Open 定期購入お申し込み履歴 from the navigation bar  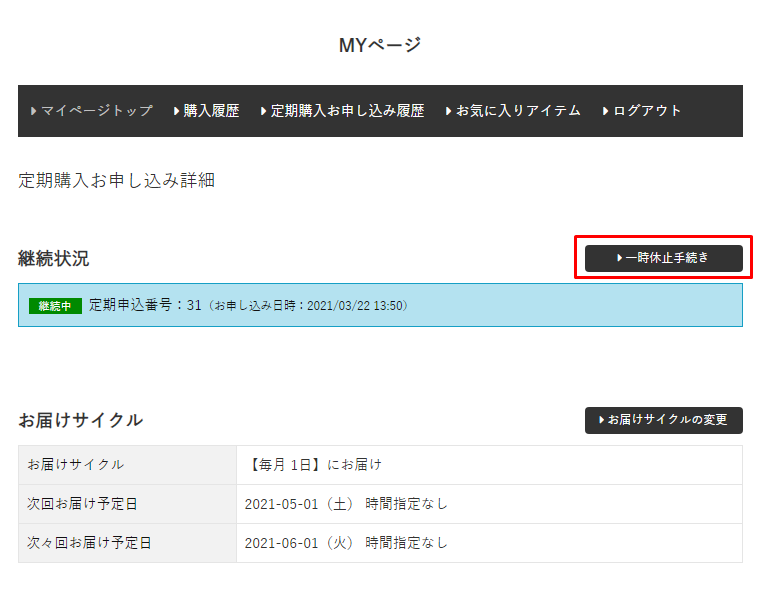347,111
